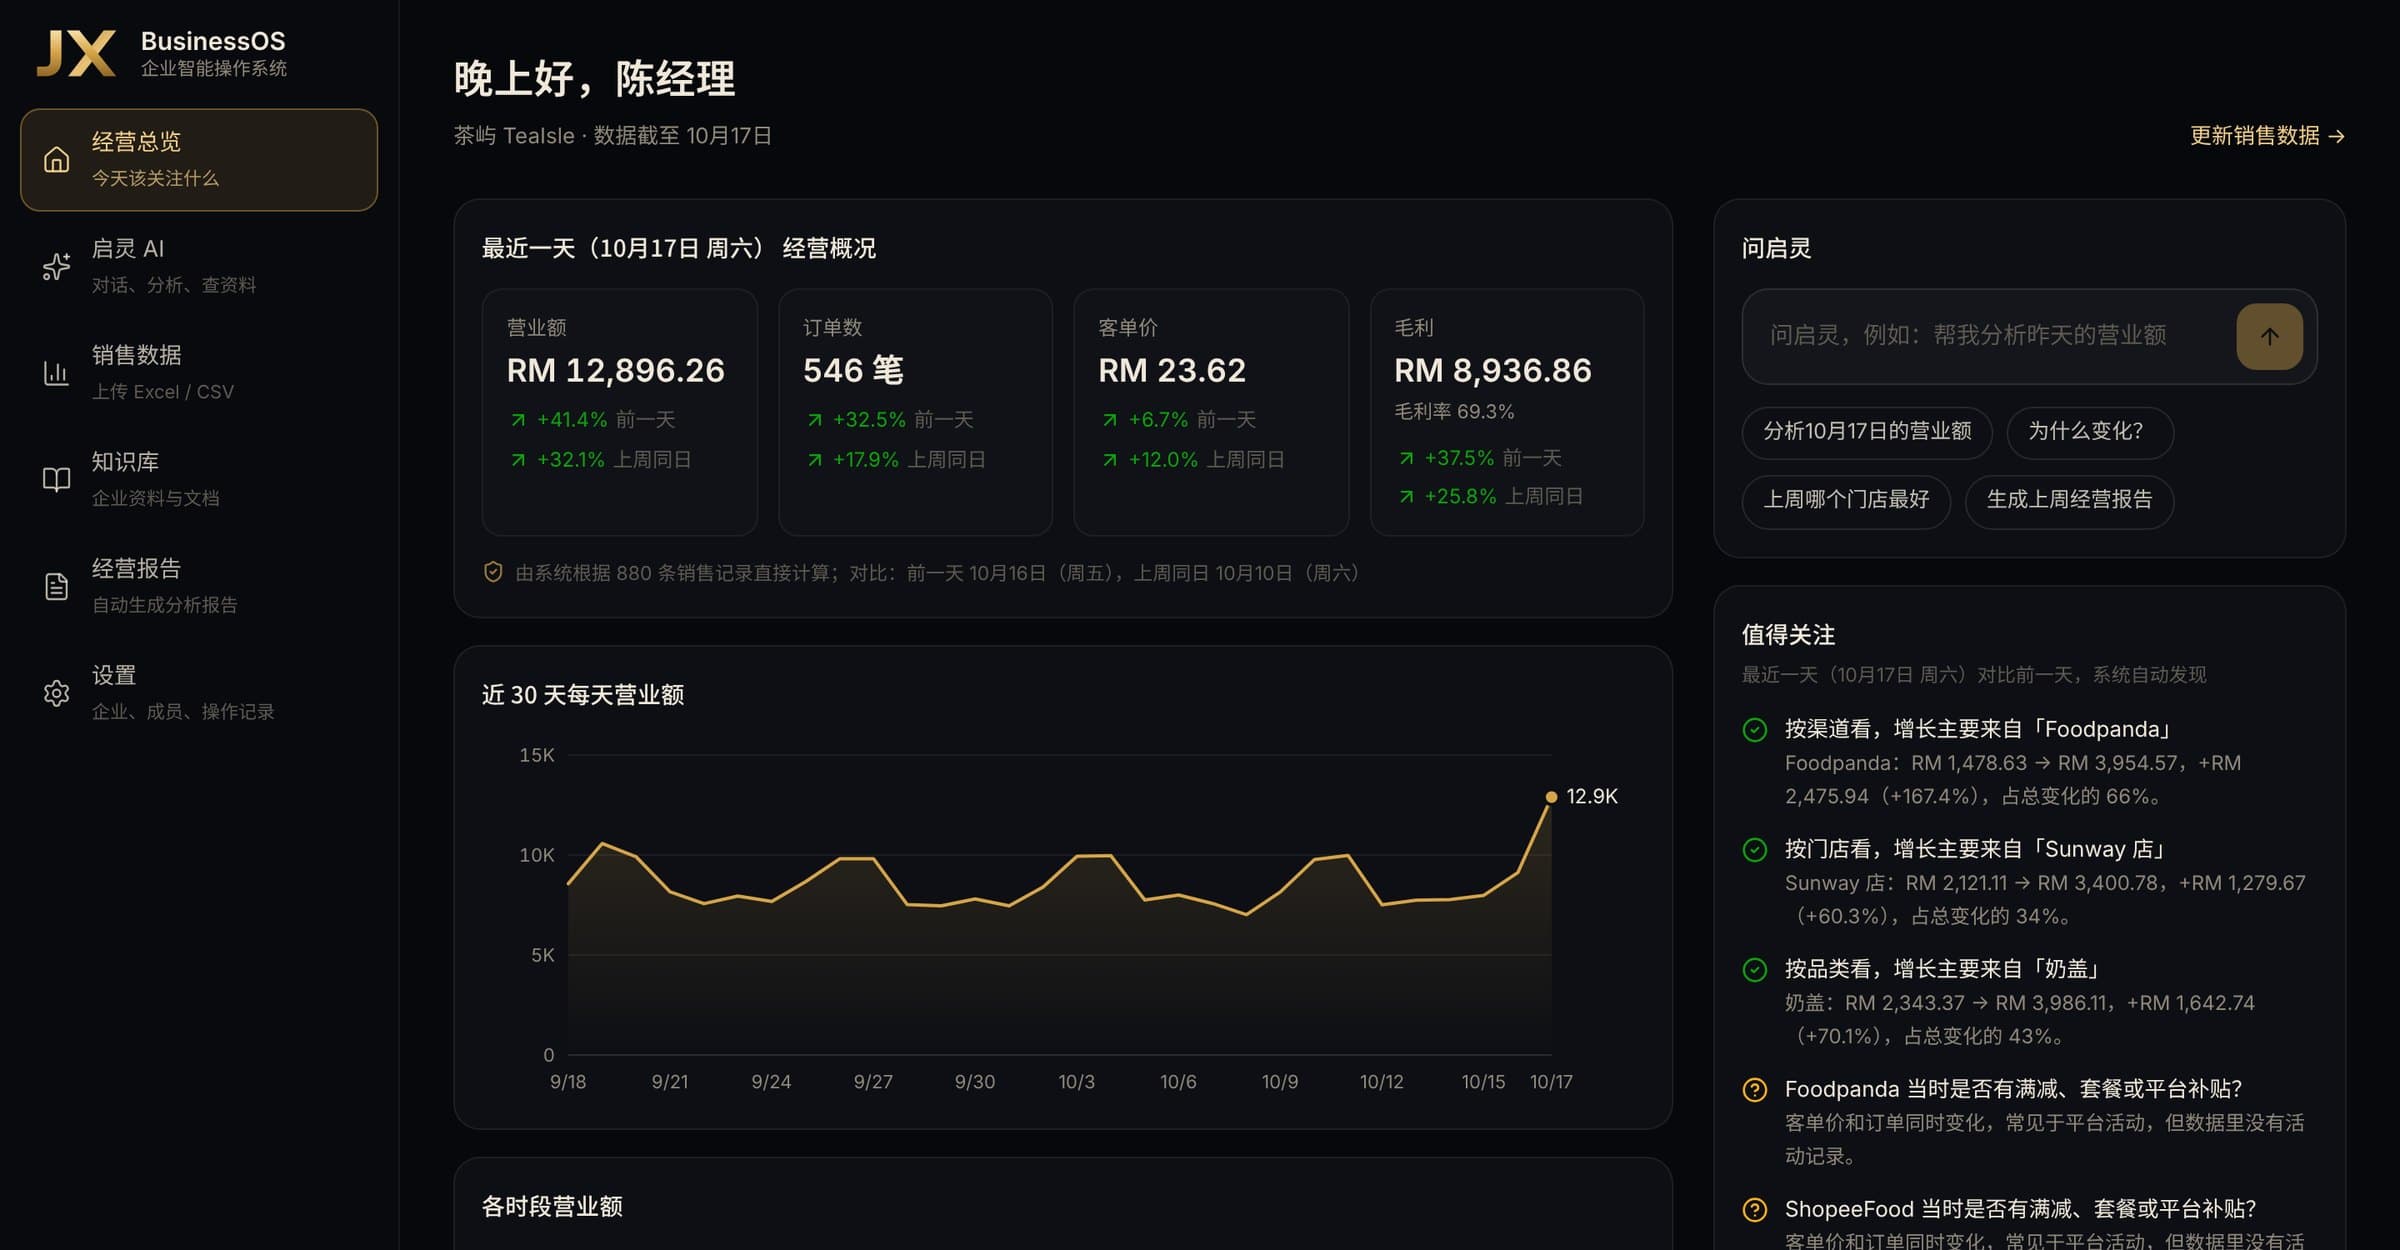2400x1250 pixels.
Task: Select the 分析10月17日的营业额 suggestion chip
Action: coord(1867,432)
